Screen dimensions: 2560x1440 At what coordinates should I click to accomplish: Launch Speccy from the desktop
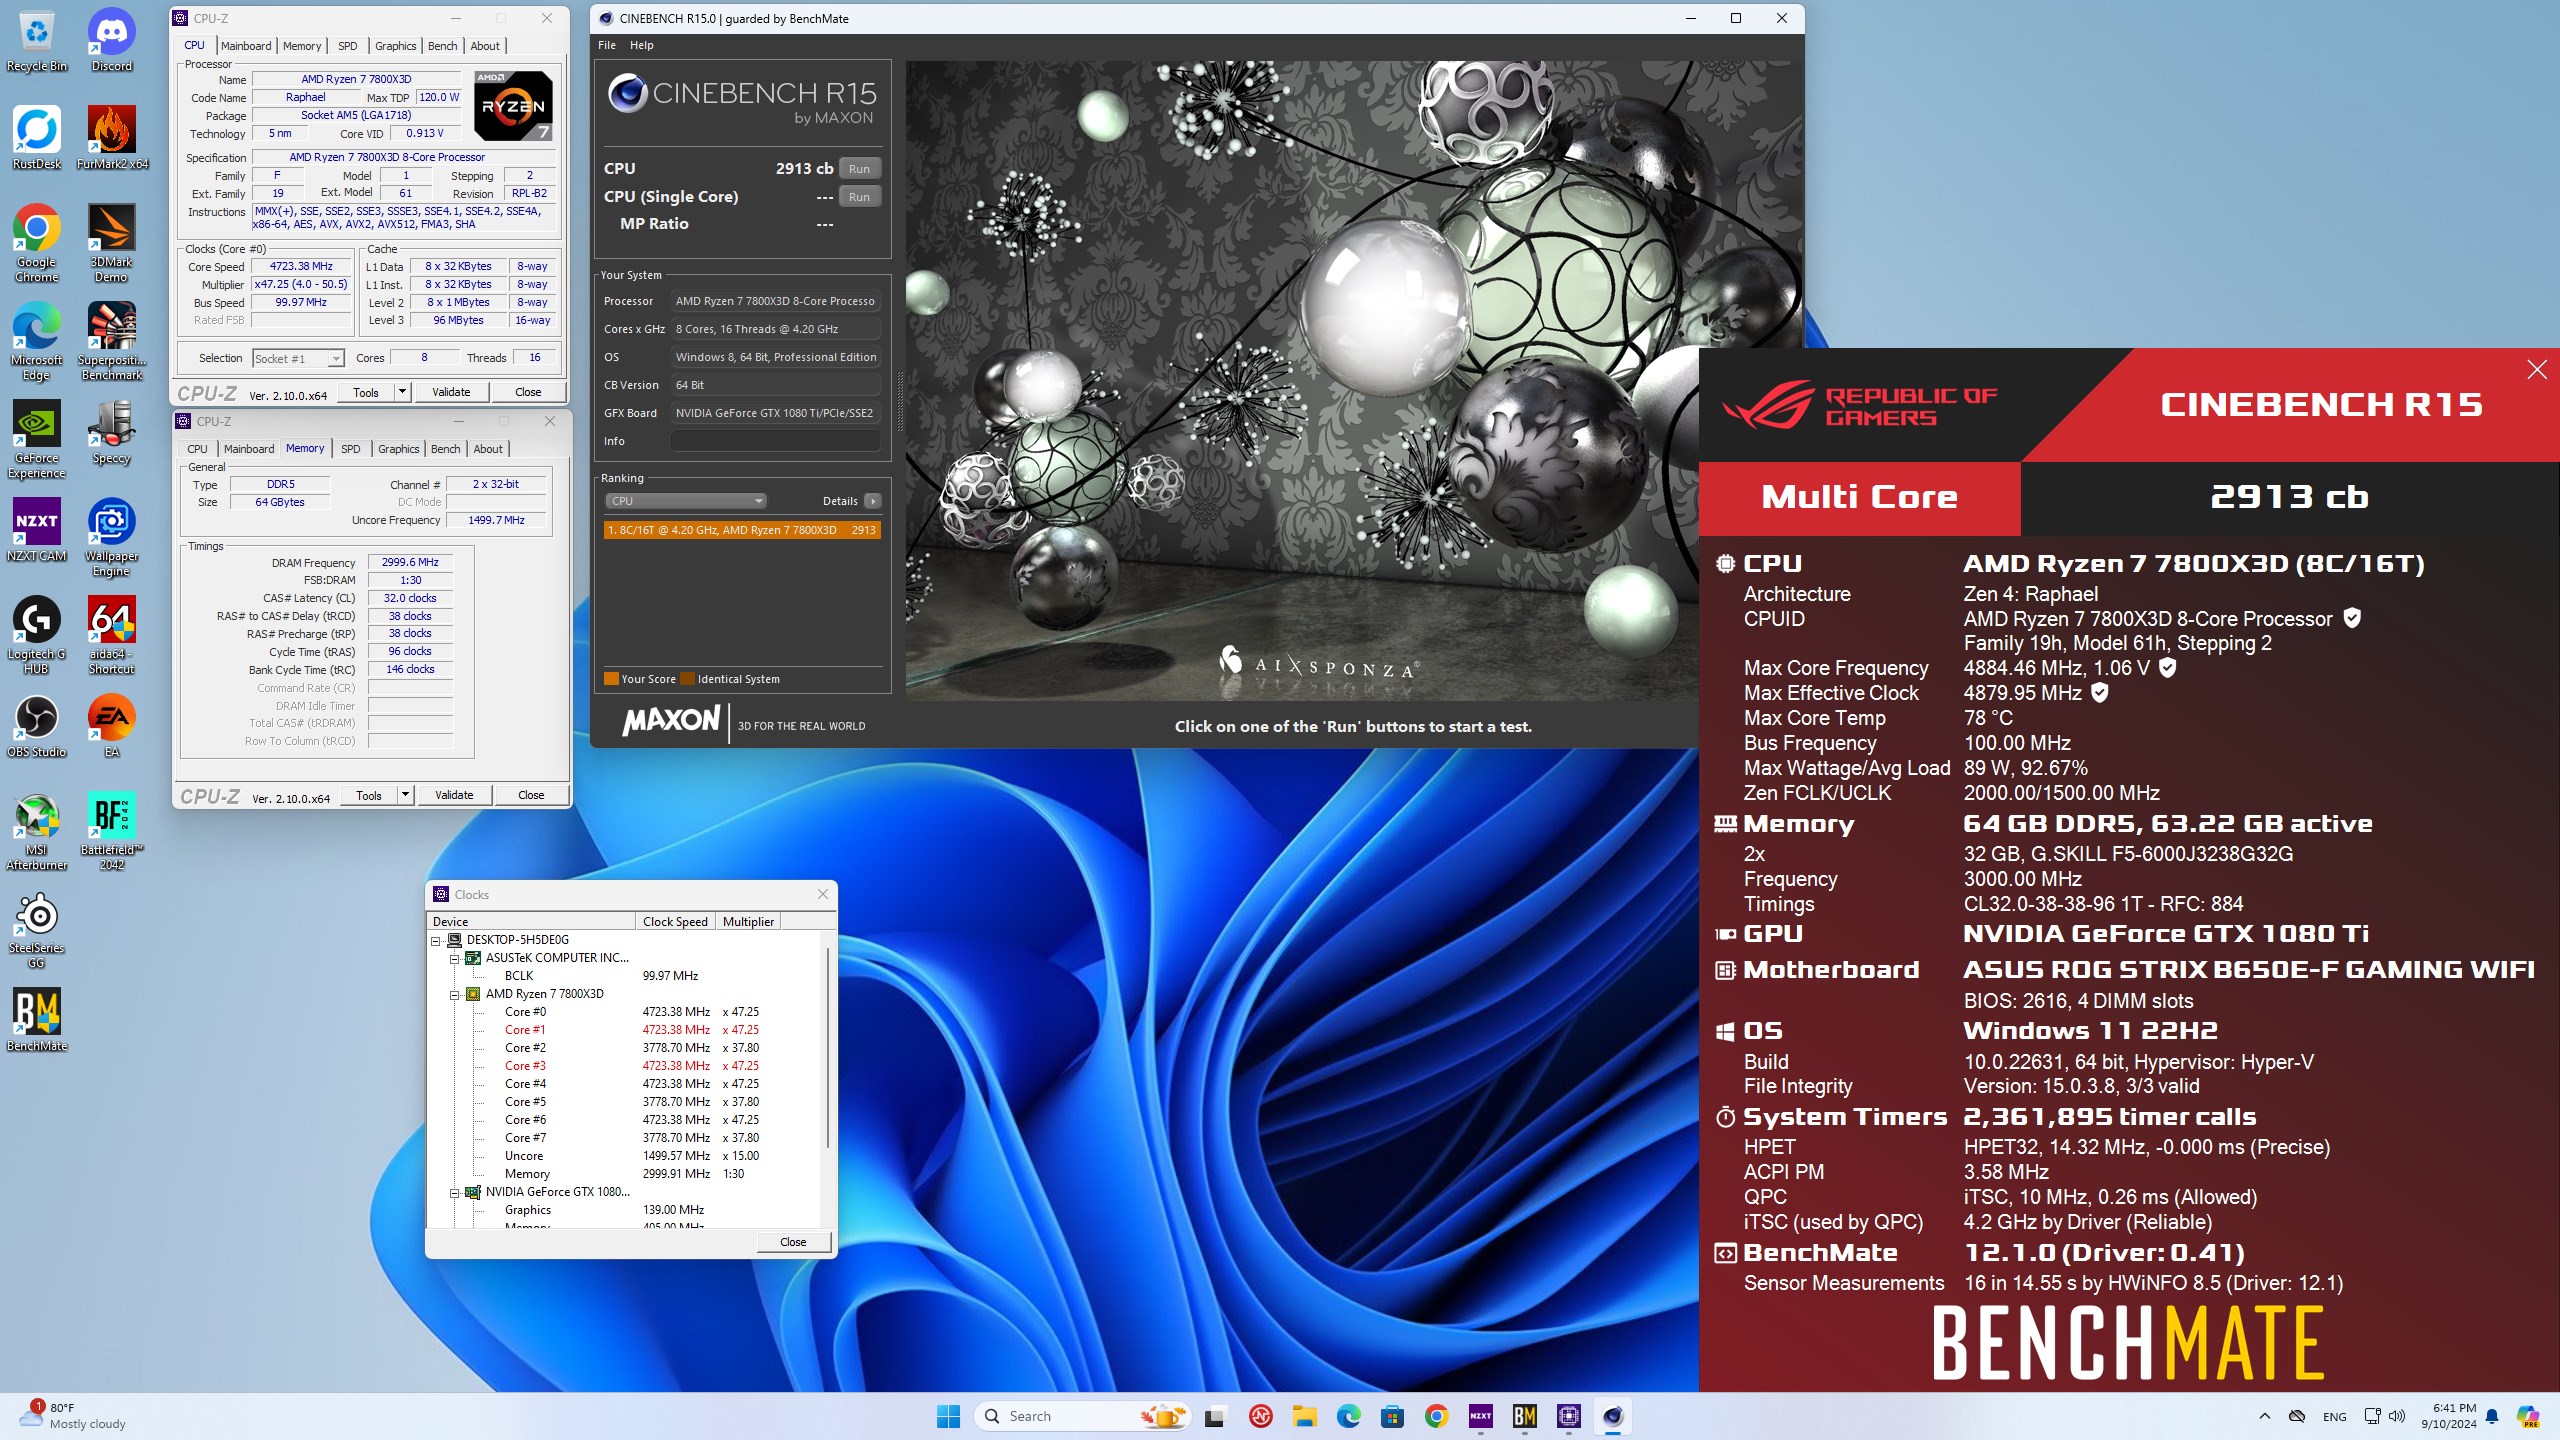[x=112, y=432]
